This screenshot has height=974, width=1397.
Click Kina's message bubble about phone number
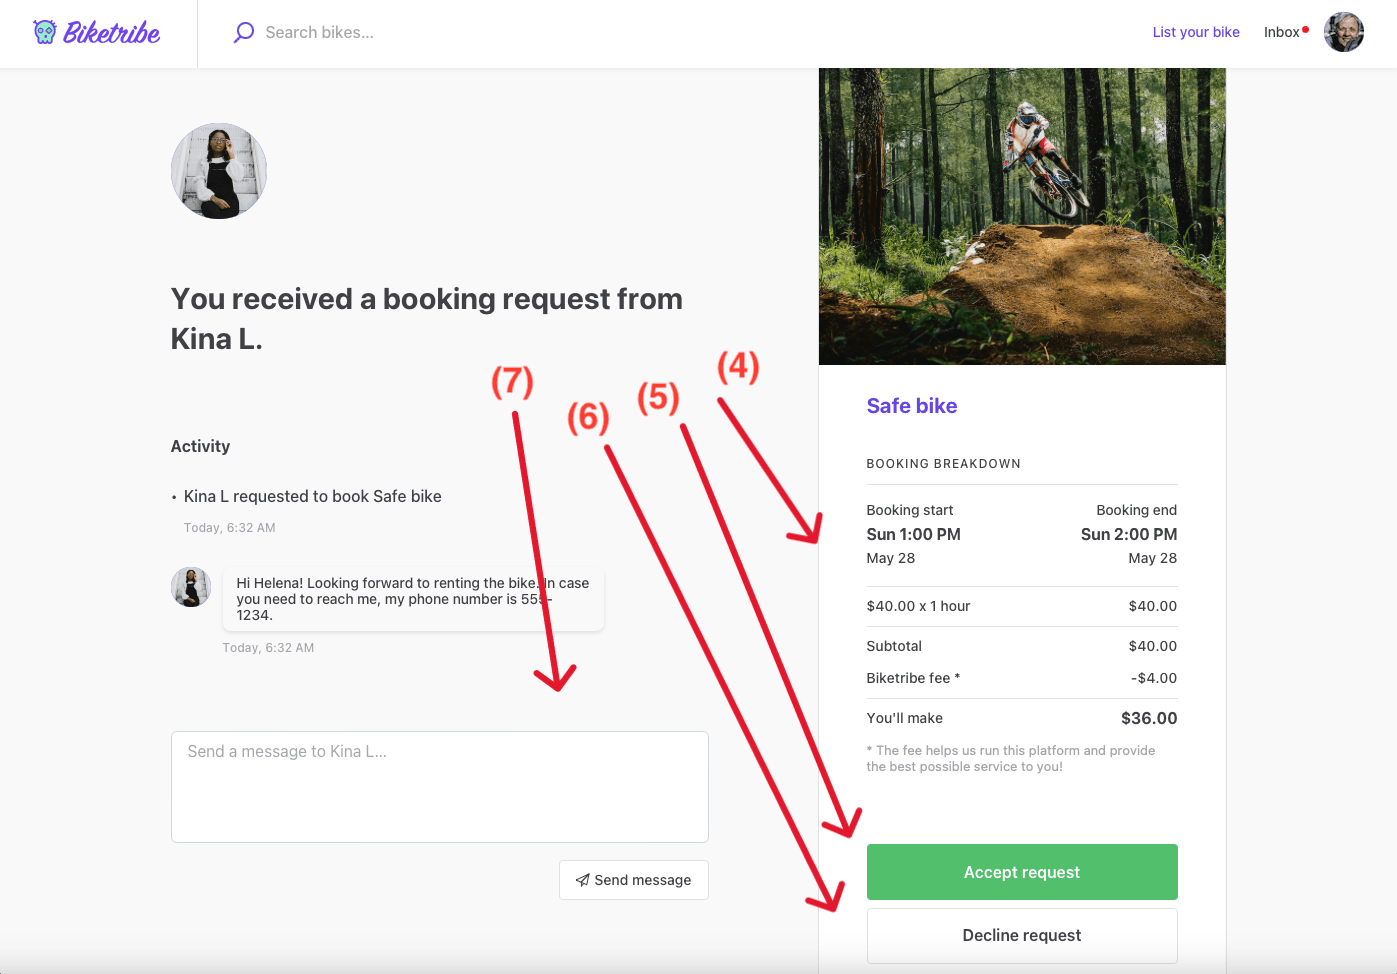point(412,599)
